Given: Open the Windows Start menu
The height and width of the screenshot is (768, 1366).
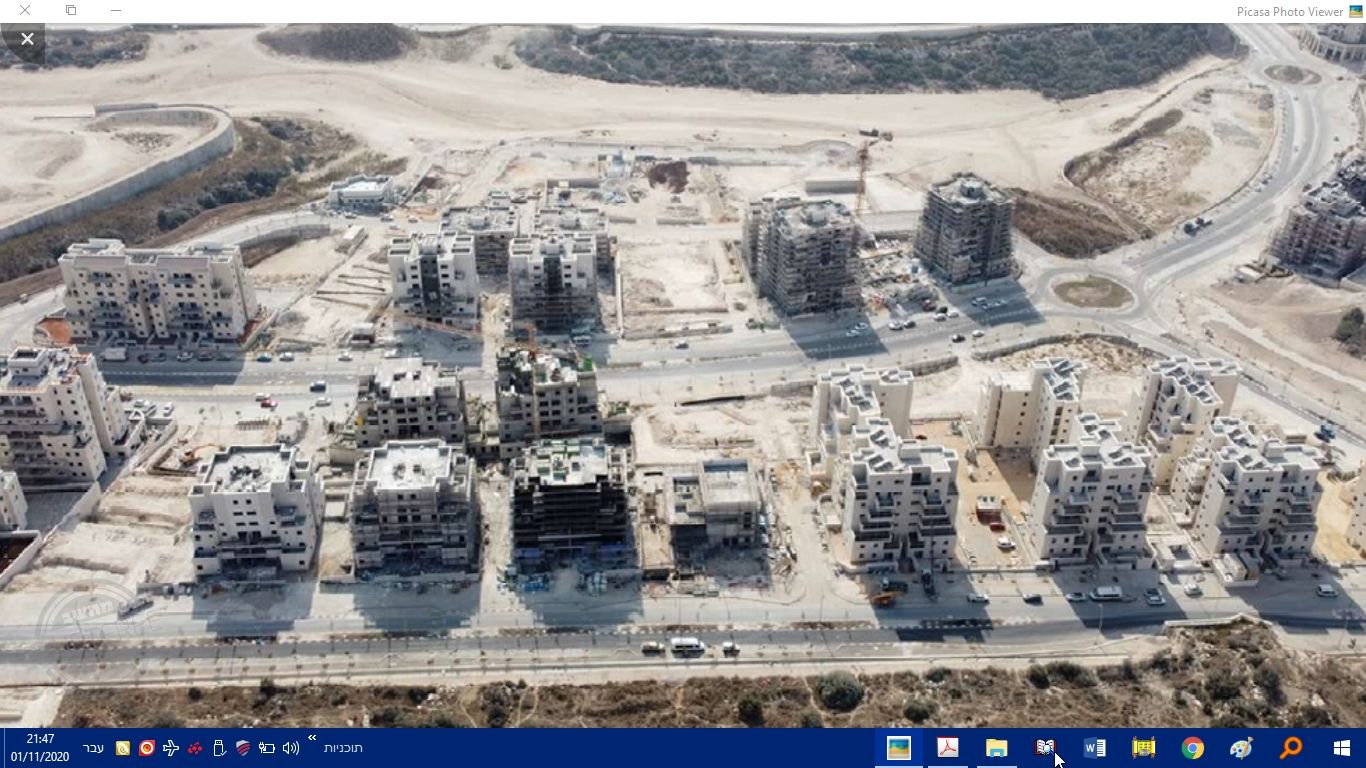Looking at the screenshot, I should point(1342,748).
